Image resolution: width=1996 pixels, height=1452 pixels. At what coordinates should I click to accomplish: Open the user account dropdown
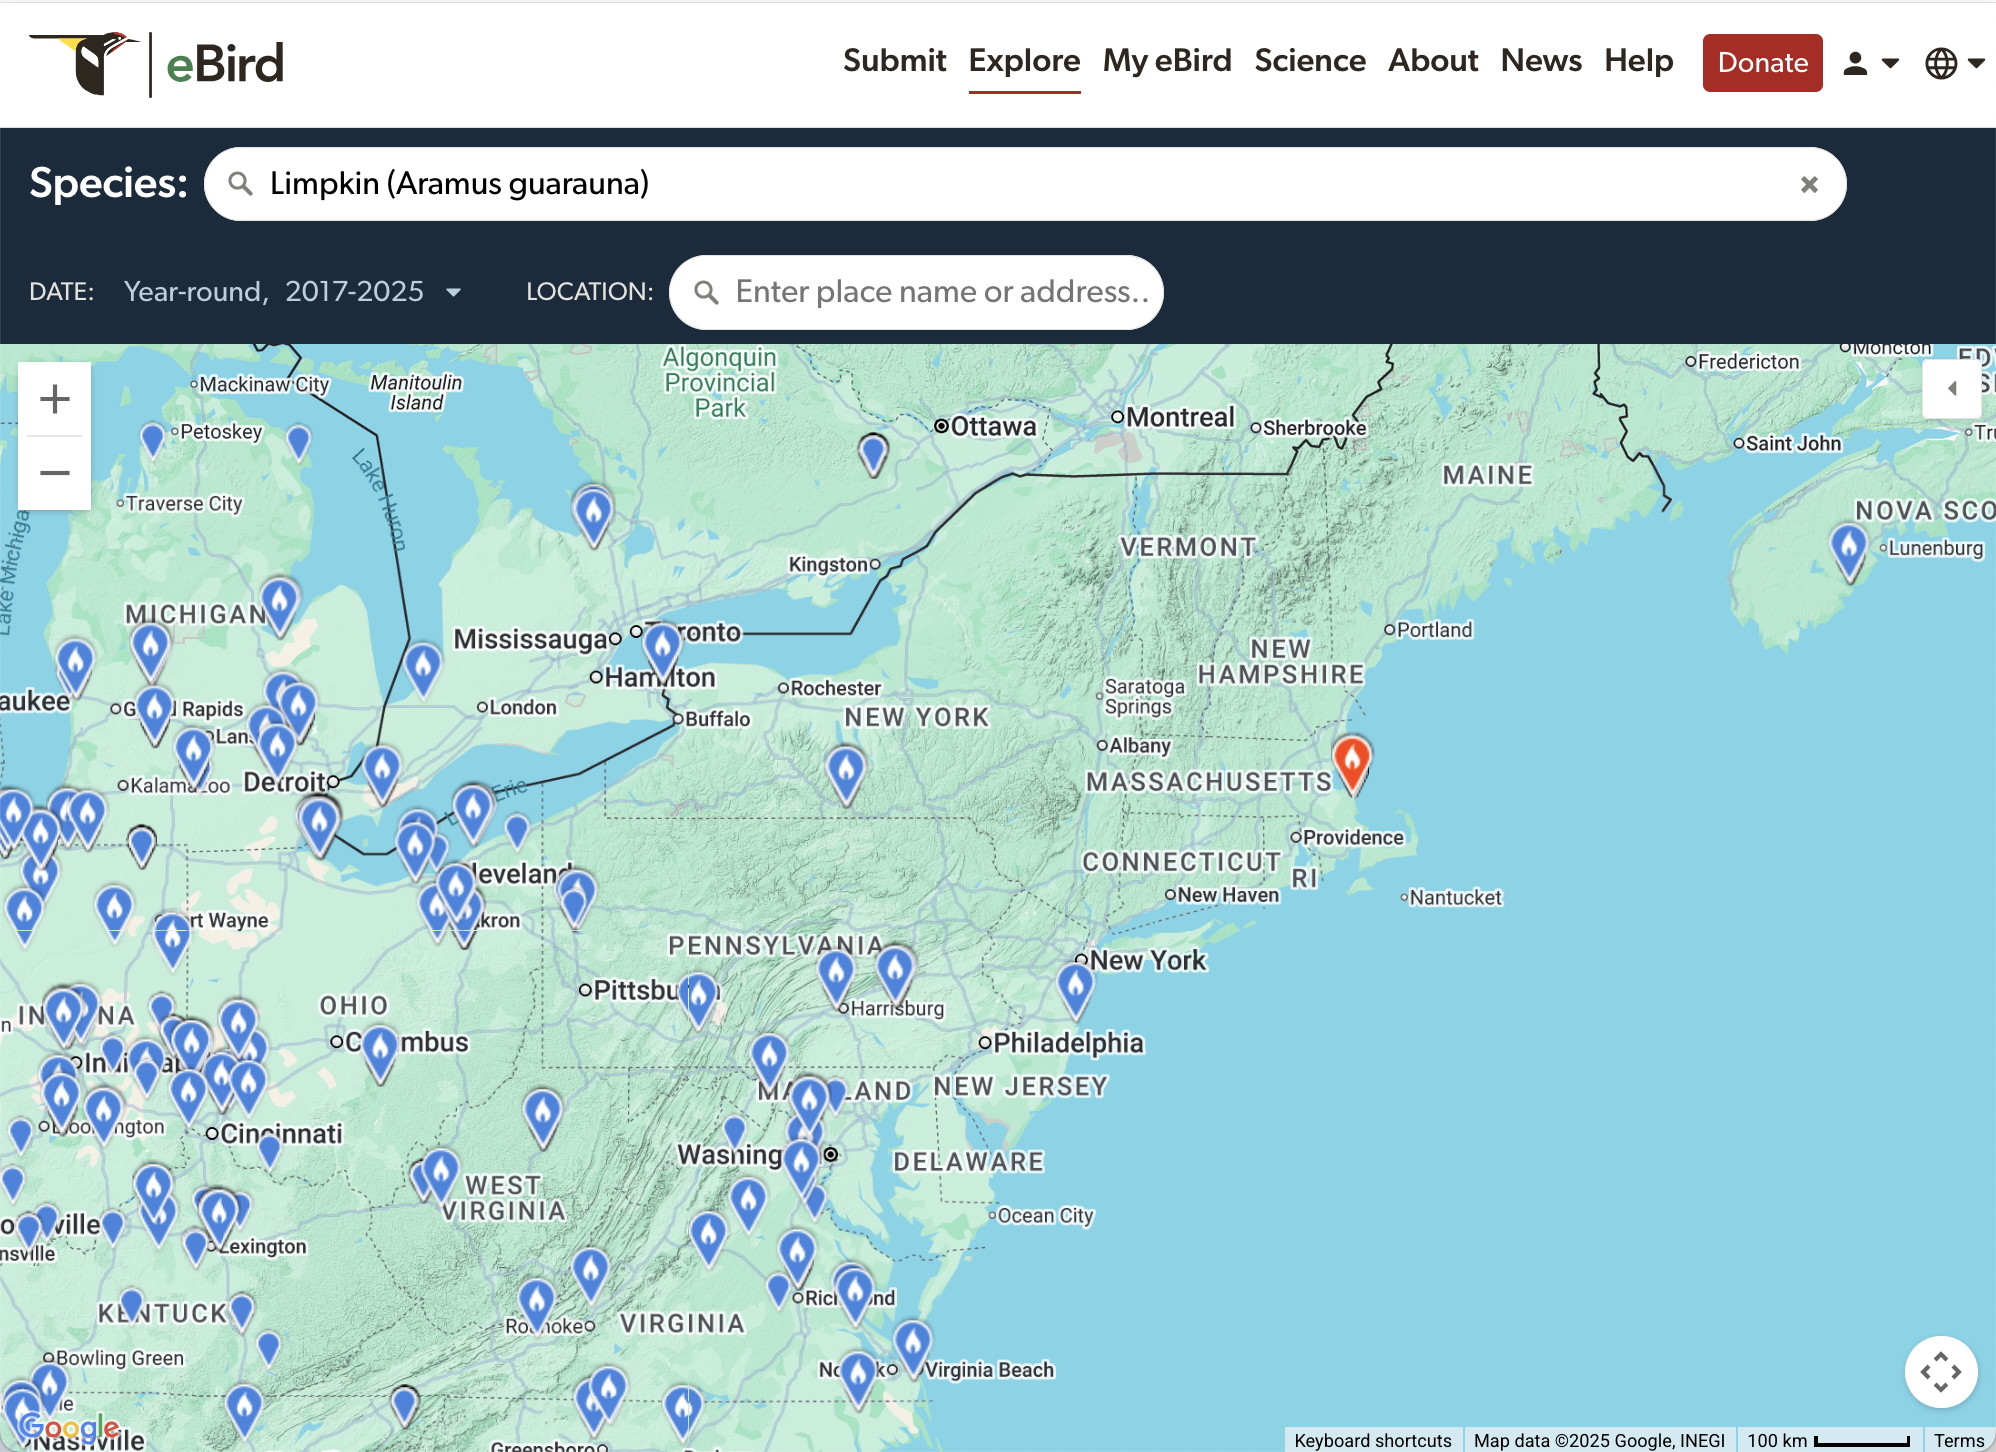[x=1870, y=63]
